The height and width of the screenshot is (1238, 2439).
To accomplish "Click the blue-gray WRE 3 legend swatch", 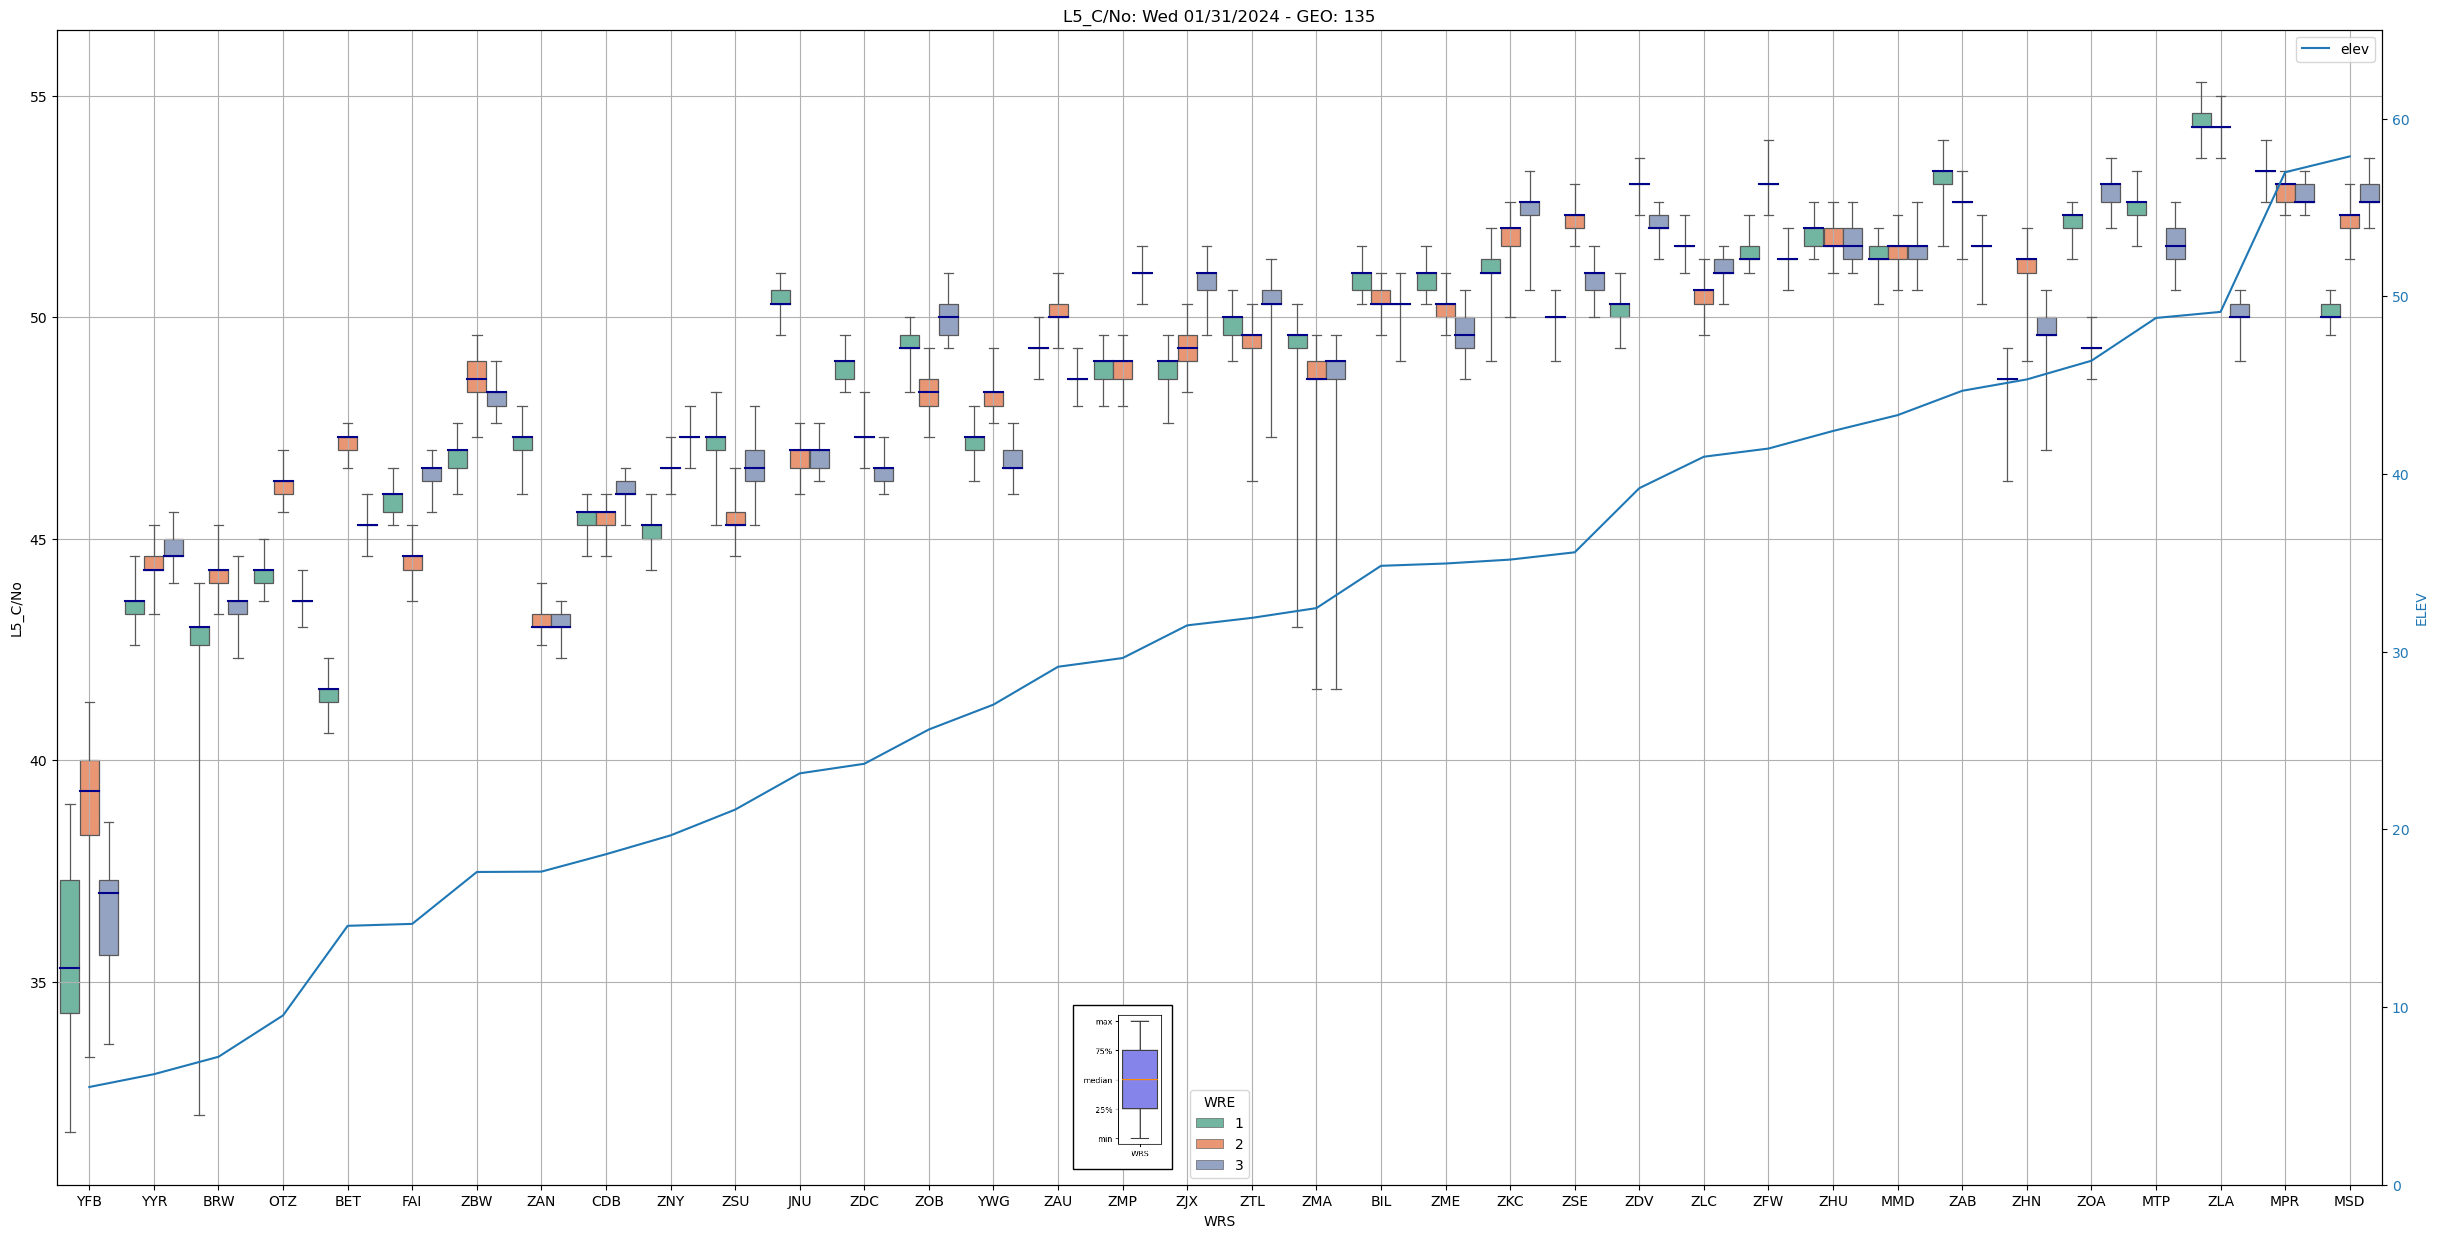I will point(1209,1165).
